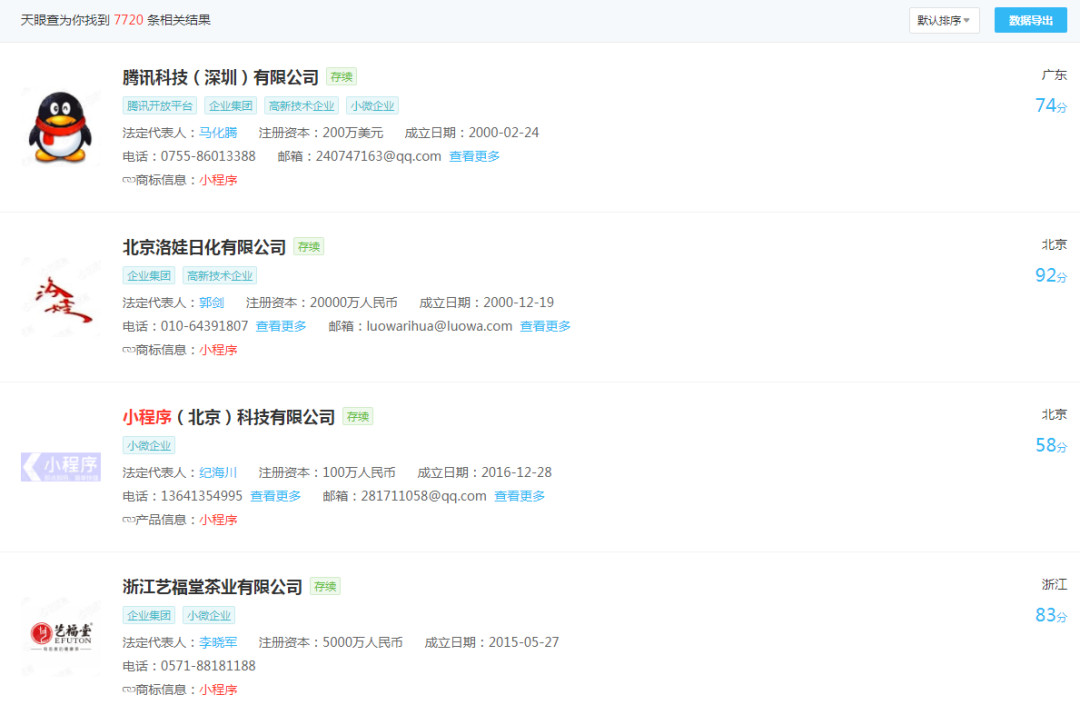Click 小程序 trademark info under 浙江艺福堂
Image resolution: width=1080 pixels, height=705 pixels.
pyautogui.click(x=218, y=690)
